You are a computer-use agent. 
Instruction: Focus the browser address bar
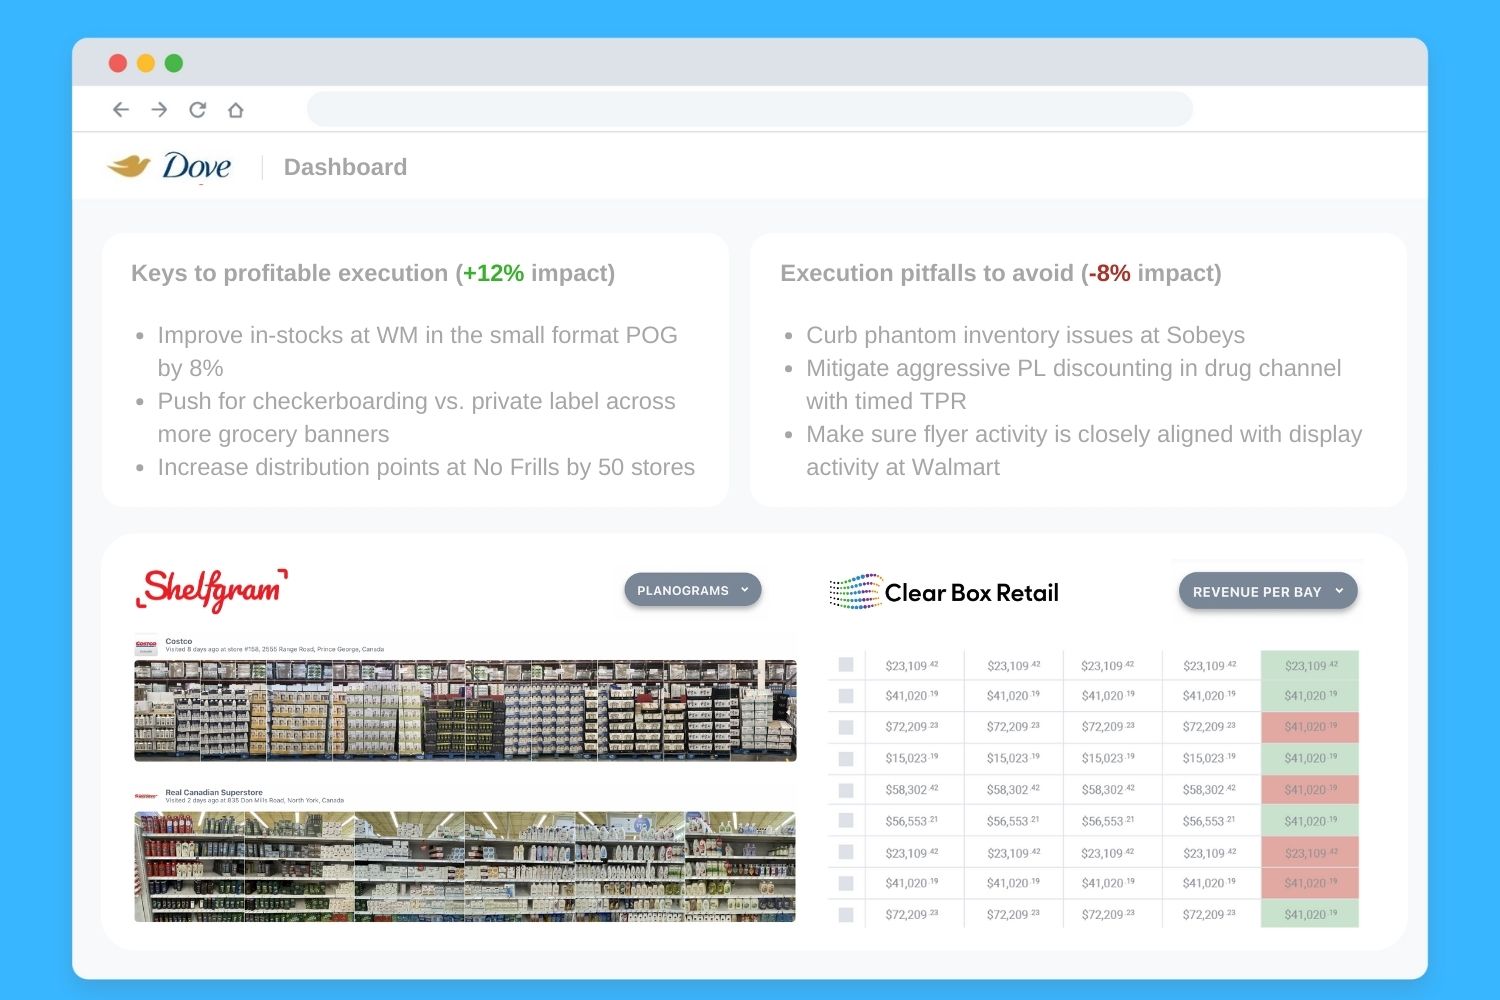pyautogui.click(x=750, y=109)
